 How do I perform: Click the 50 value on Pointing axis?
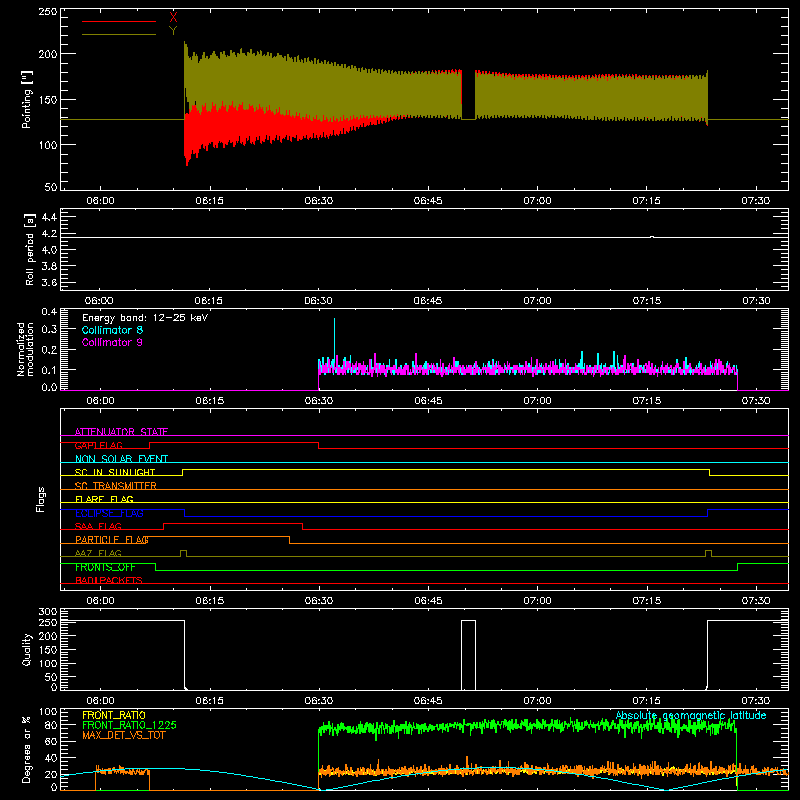click(x=51, y=187)
